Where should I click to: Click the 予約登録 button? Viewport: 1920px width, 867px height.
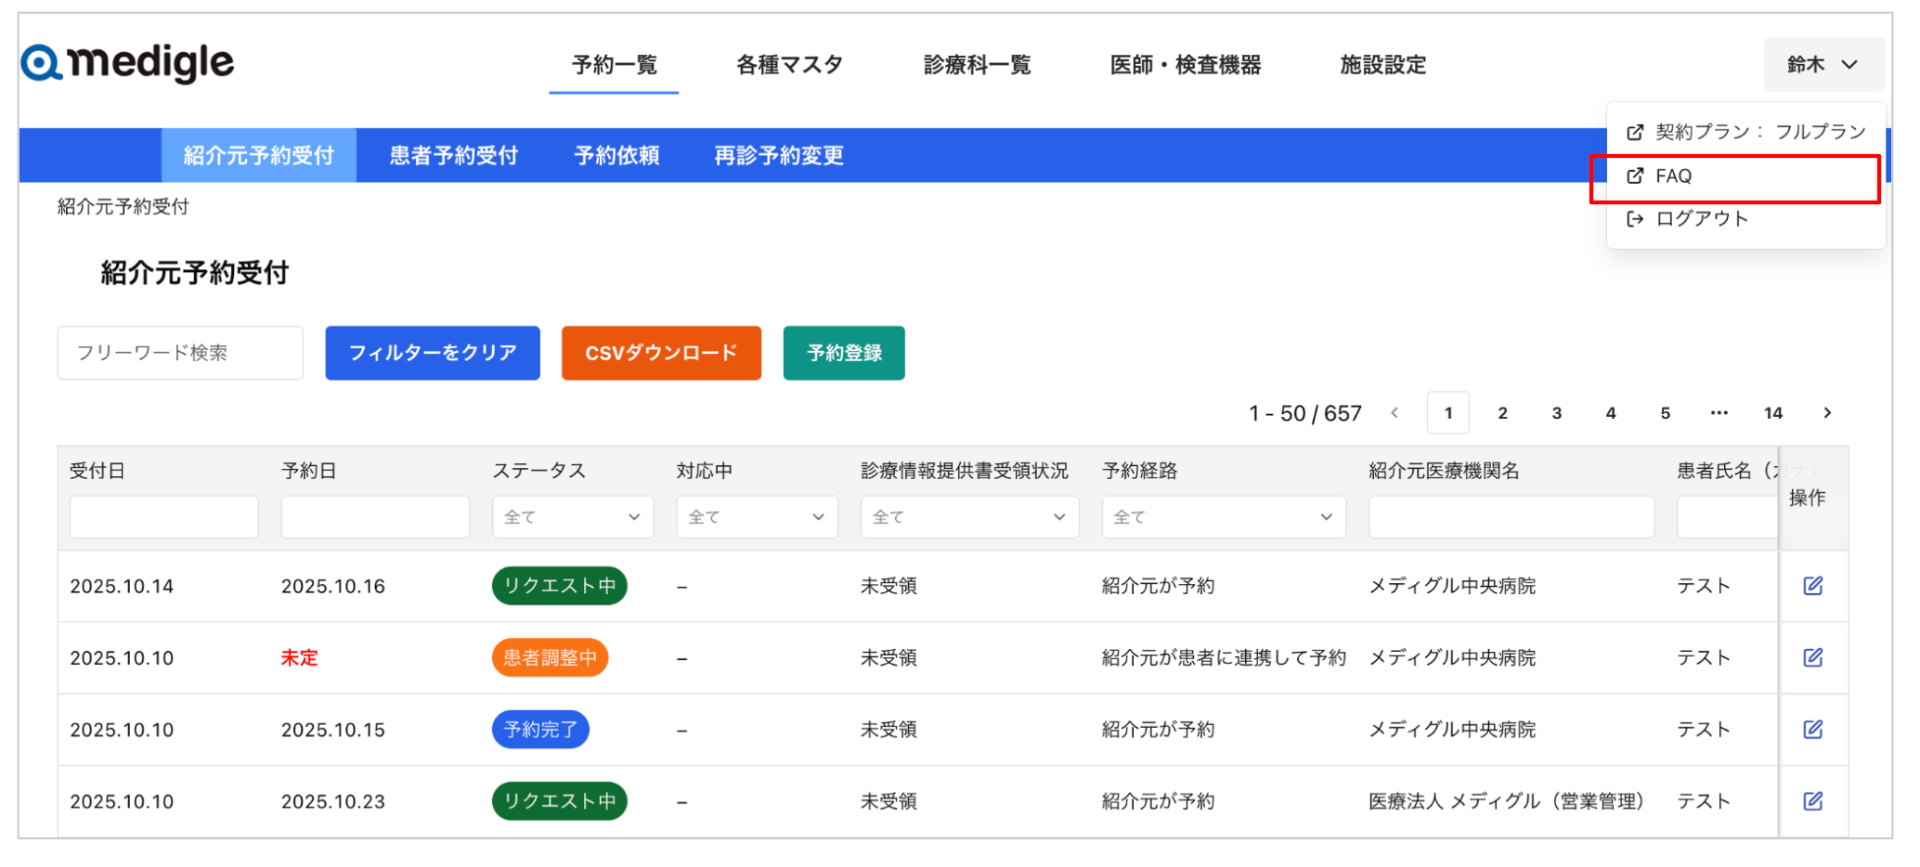click(x=843, y=353)
